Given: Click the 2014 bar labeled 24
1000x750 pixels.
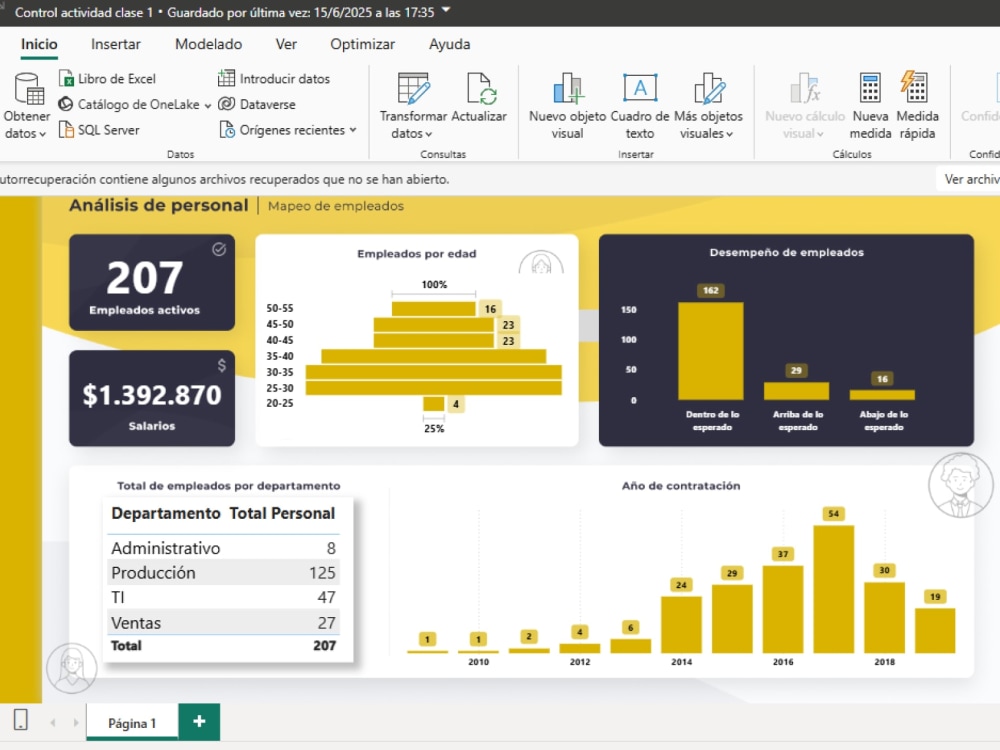Looking at the screenshot, I should pos(681,624).
